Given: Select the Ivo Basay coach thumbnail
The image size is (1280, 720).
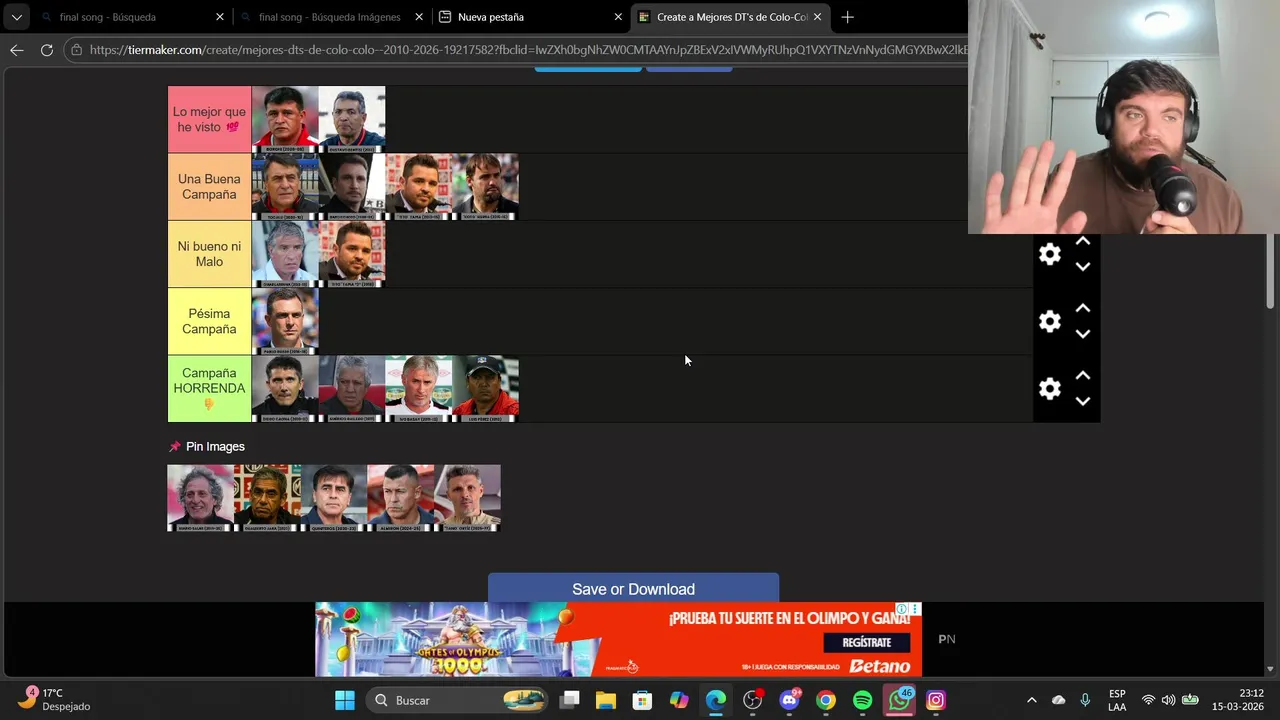Looking at the screenshot, I should (x=419, y=389).
